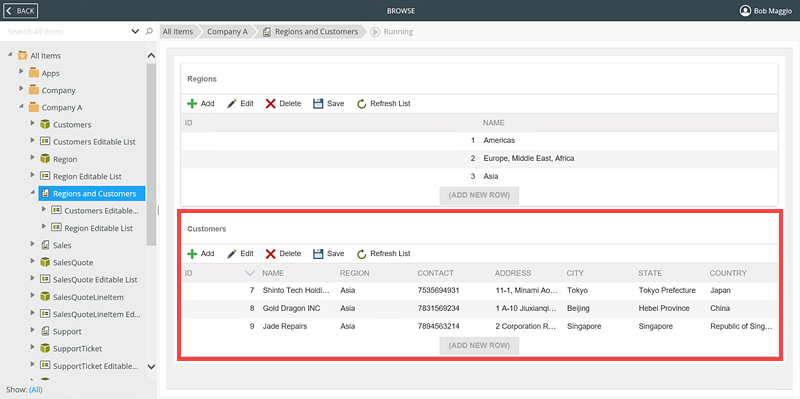Click the Save disk icon in Customers toolbar
The width and height of the screenshot is (800, 399).
(318, 254)
